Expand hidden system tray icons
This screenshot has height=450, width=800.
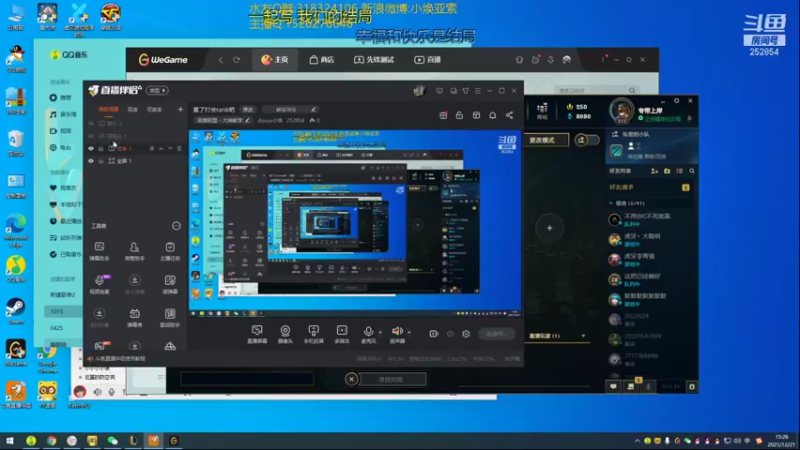coord(637,441)
